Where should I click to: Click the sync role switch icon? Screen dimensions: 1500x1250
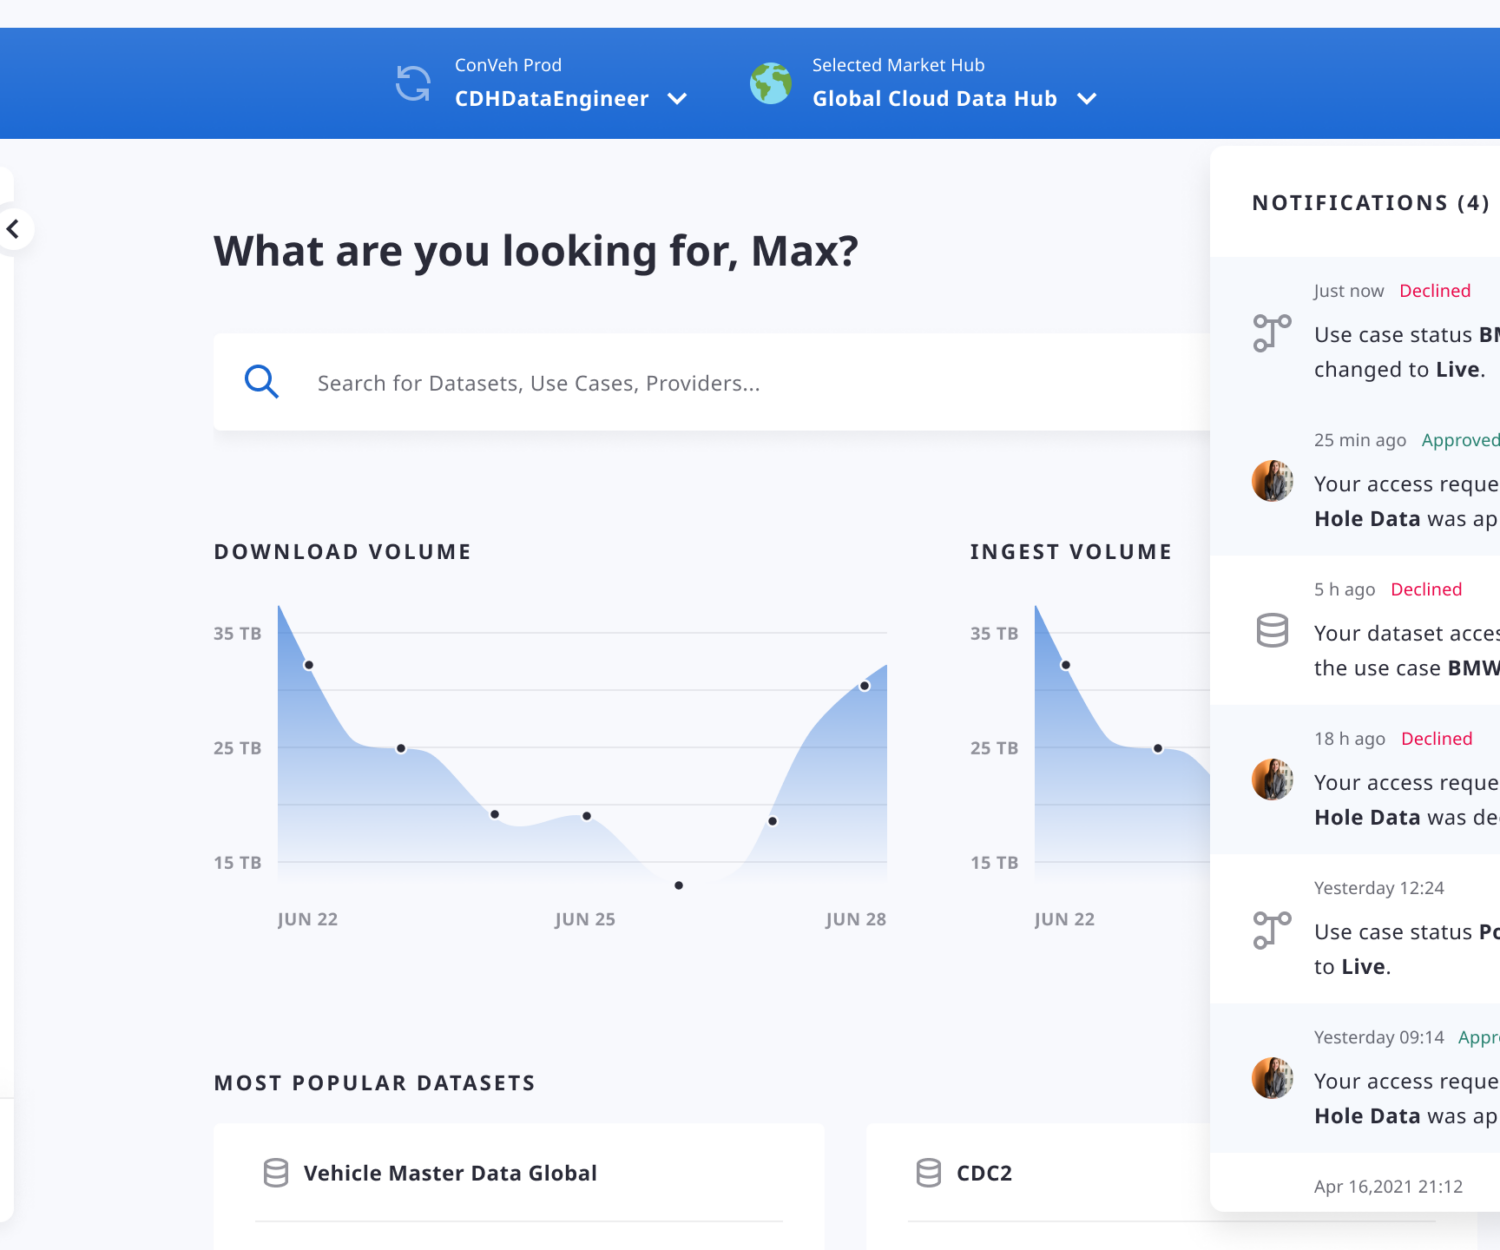[413, 83]
